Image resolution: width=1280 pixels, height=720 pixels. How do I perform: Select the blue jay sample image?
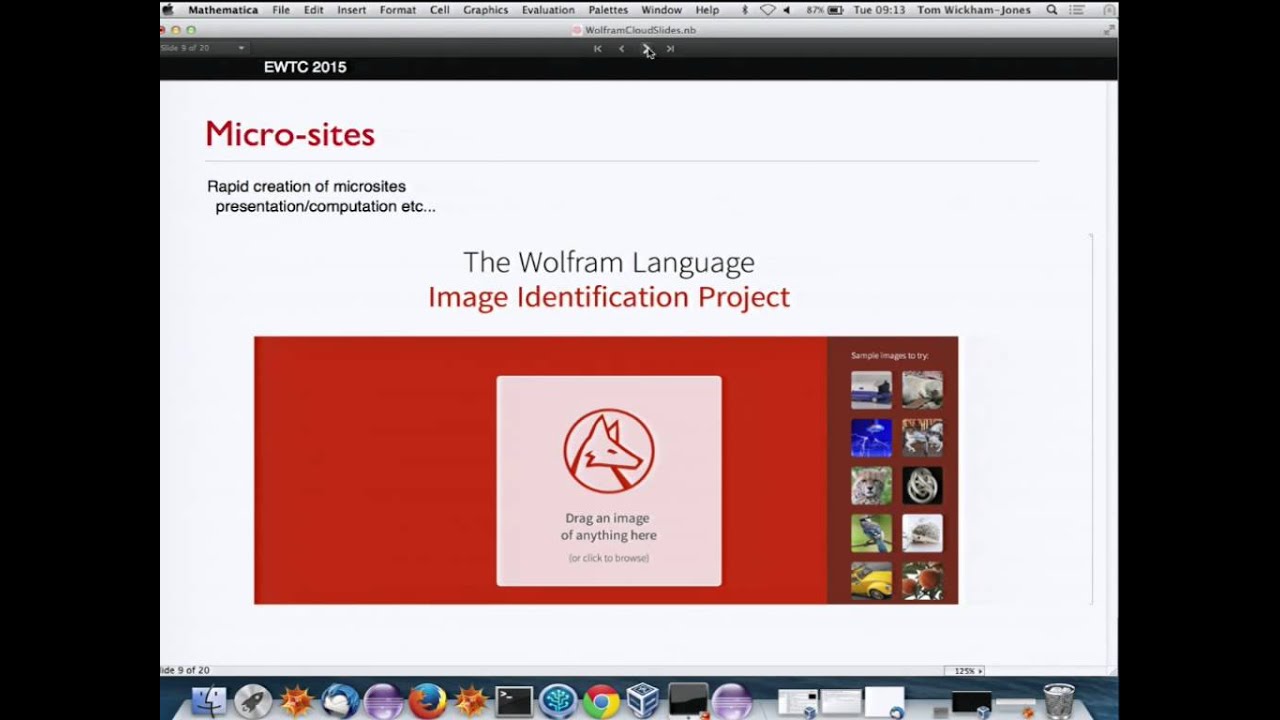pyautogui.click(x=871, y=533)
